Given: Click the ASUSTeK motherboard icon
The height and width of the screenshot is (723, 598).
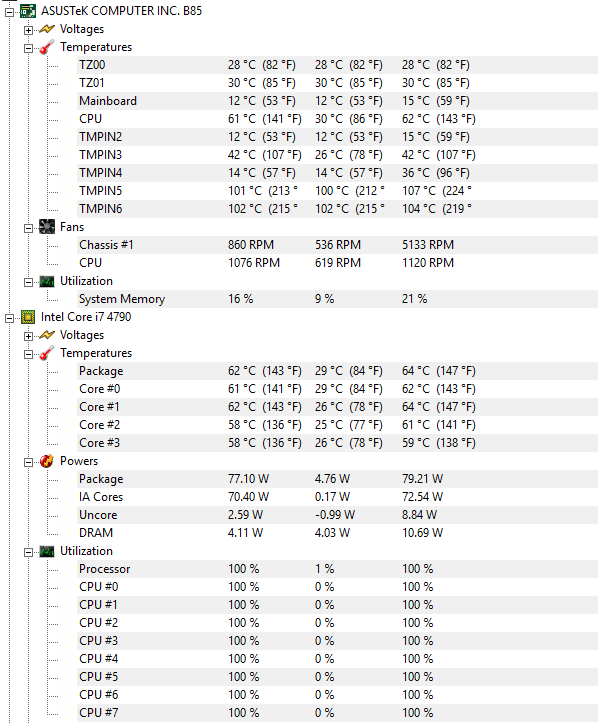Looking at the screenshot, I should 28,11.
